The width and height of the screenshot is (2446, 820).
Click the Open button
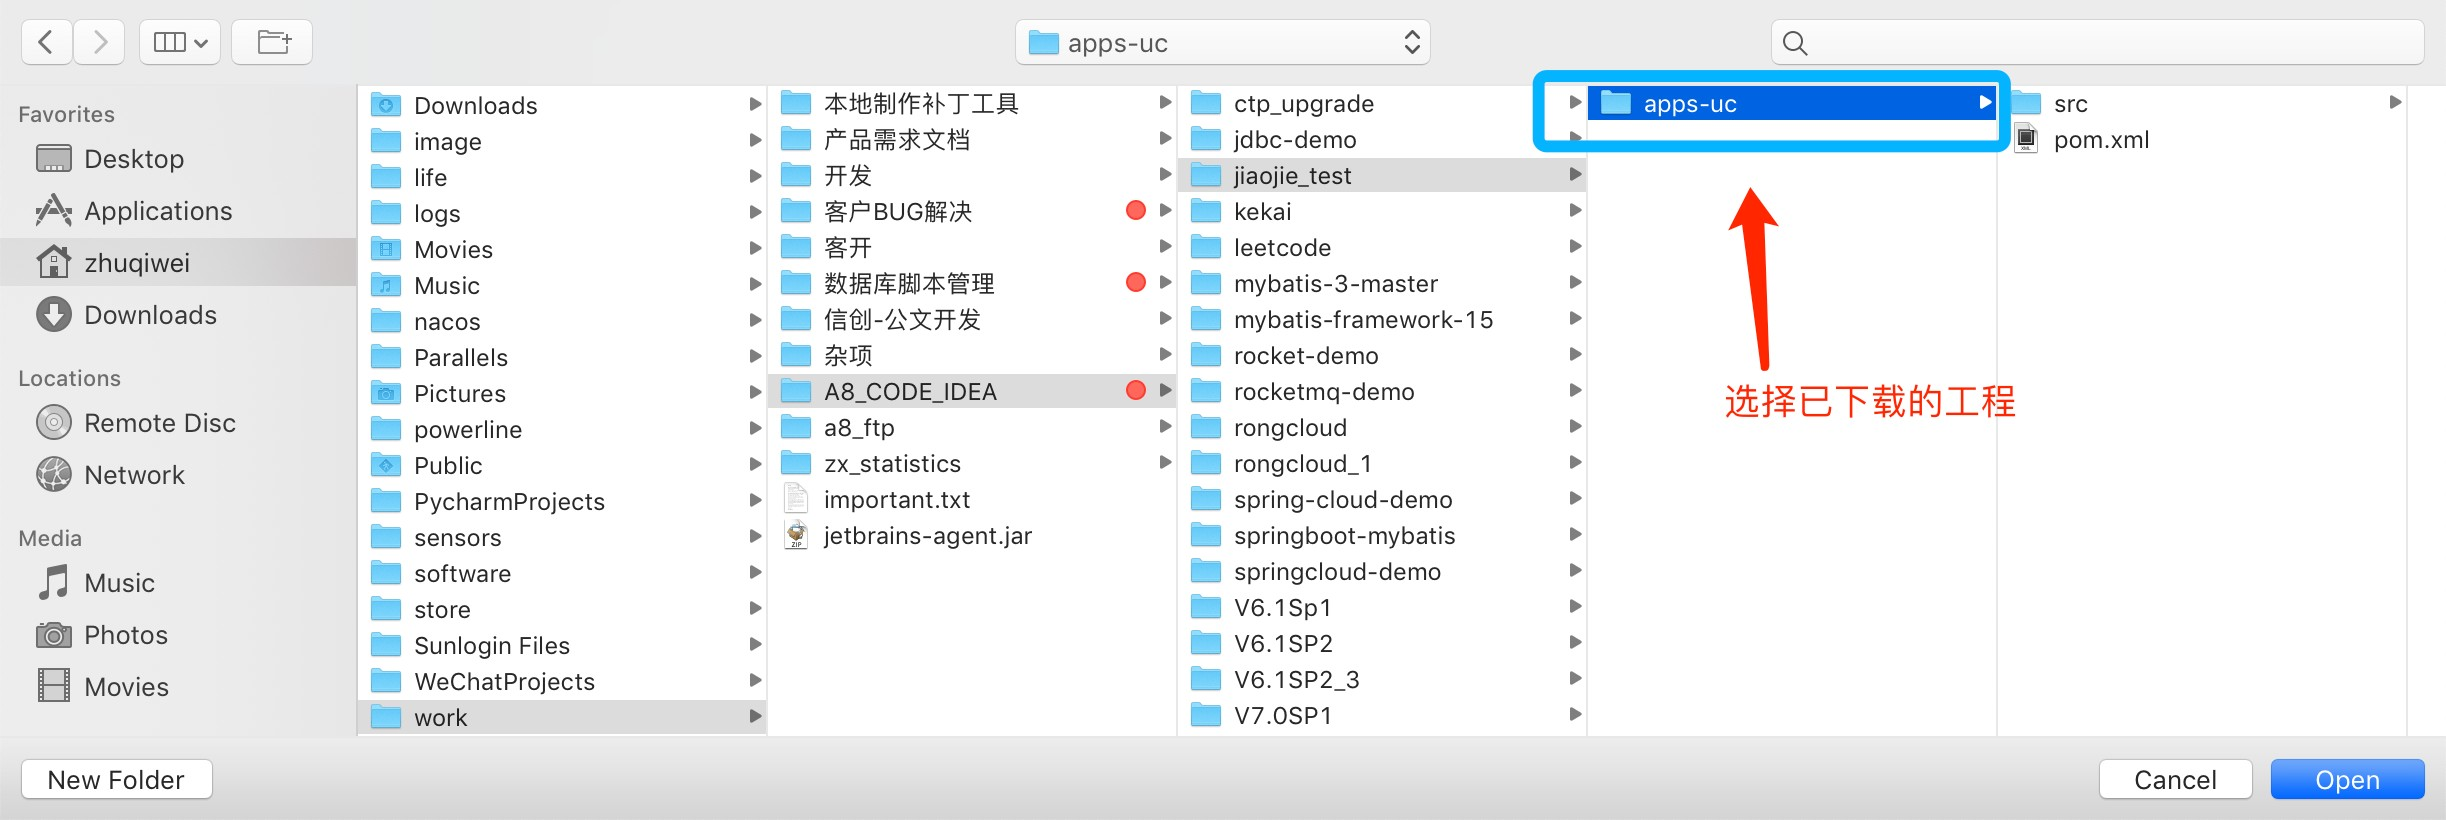point(2347,779)
